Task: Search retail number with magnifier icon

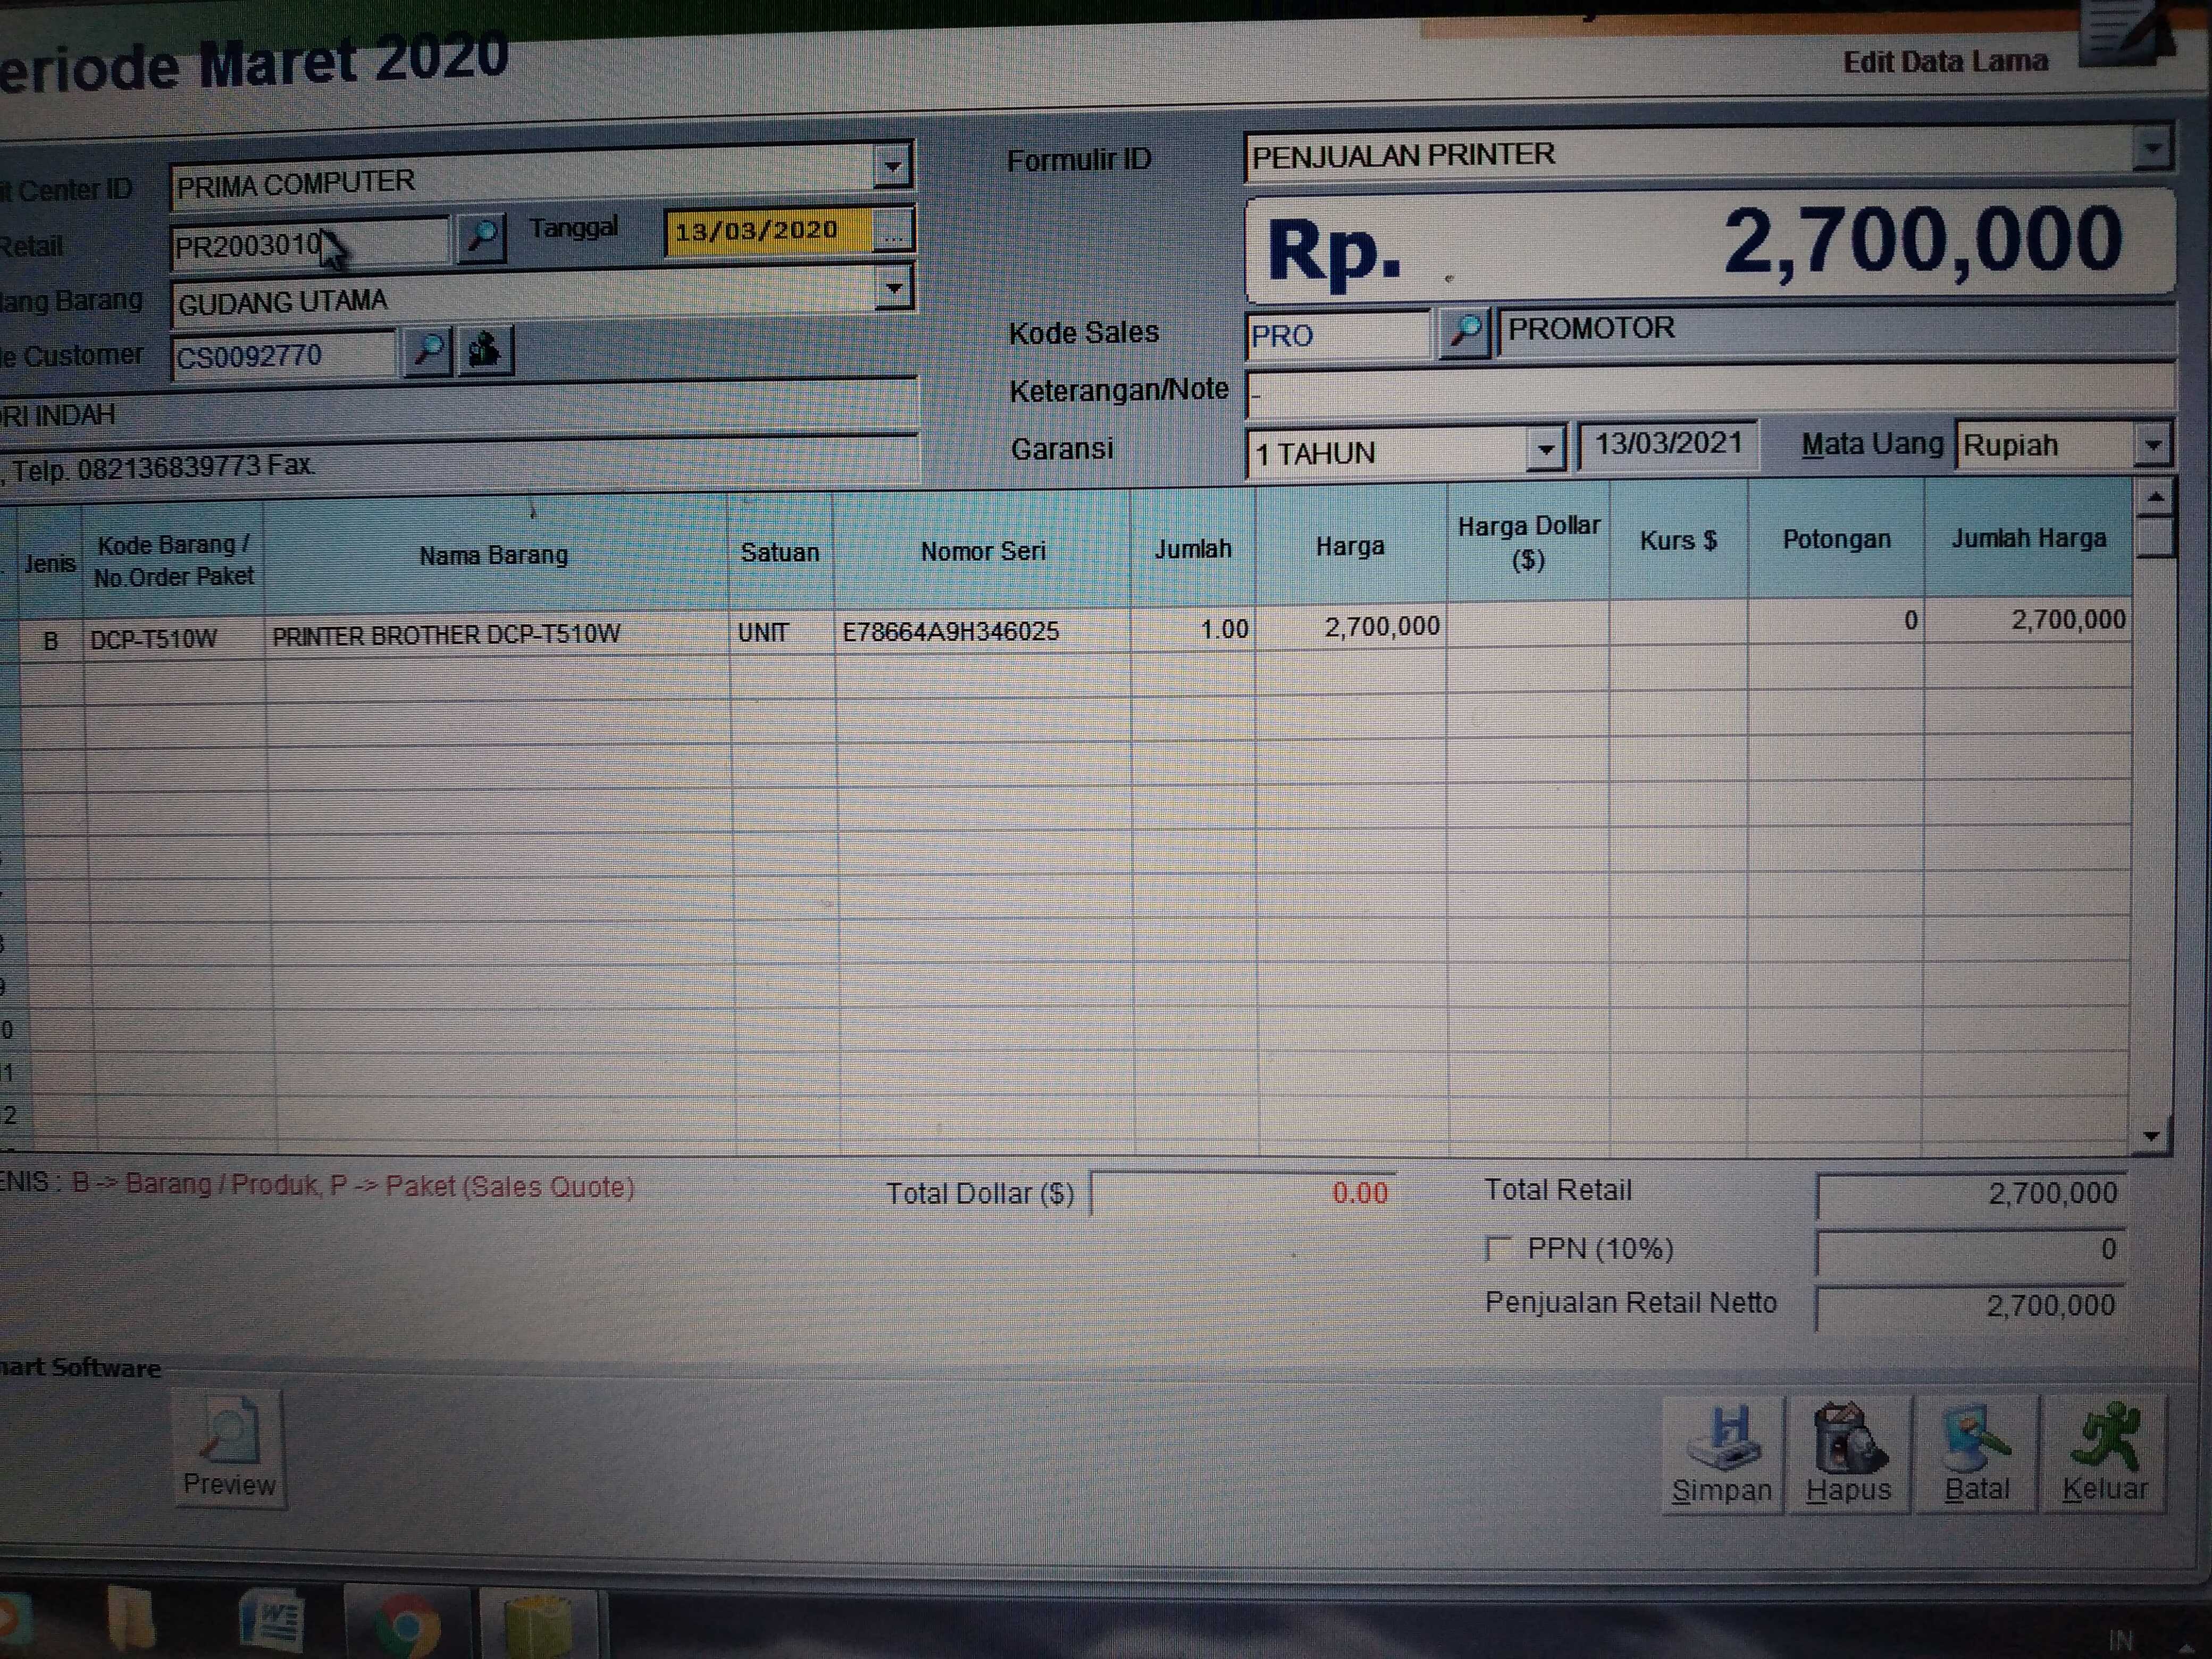Action: (481, 237)
